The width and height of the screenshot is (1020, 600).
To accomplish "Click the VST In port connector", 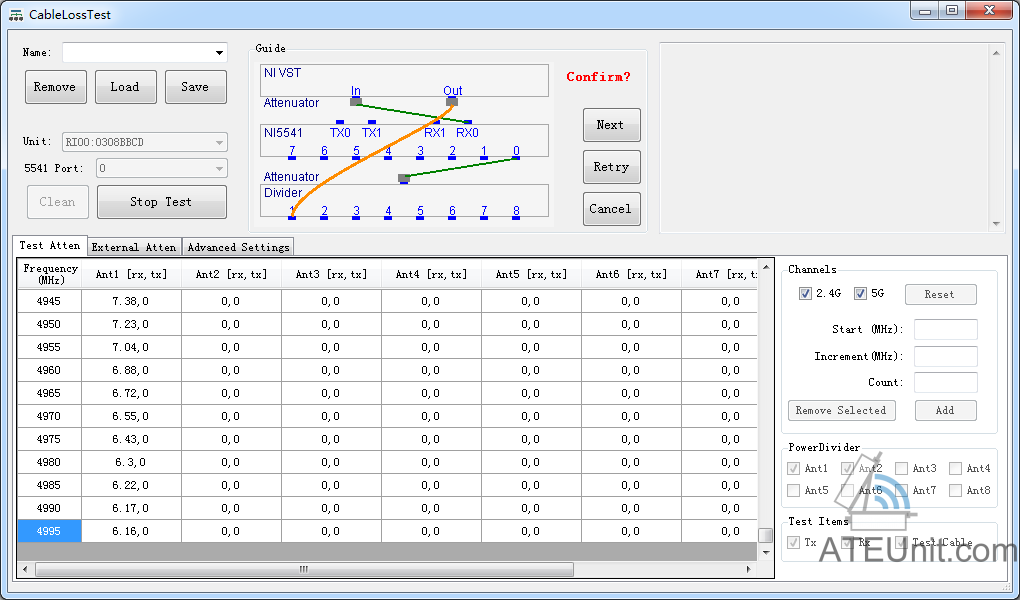I will click(x=356, y=101).
